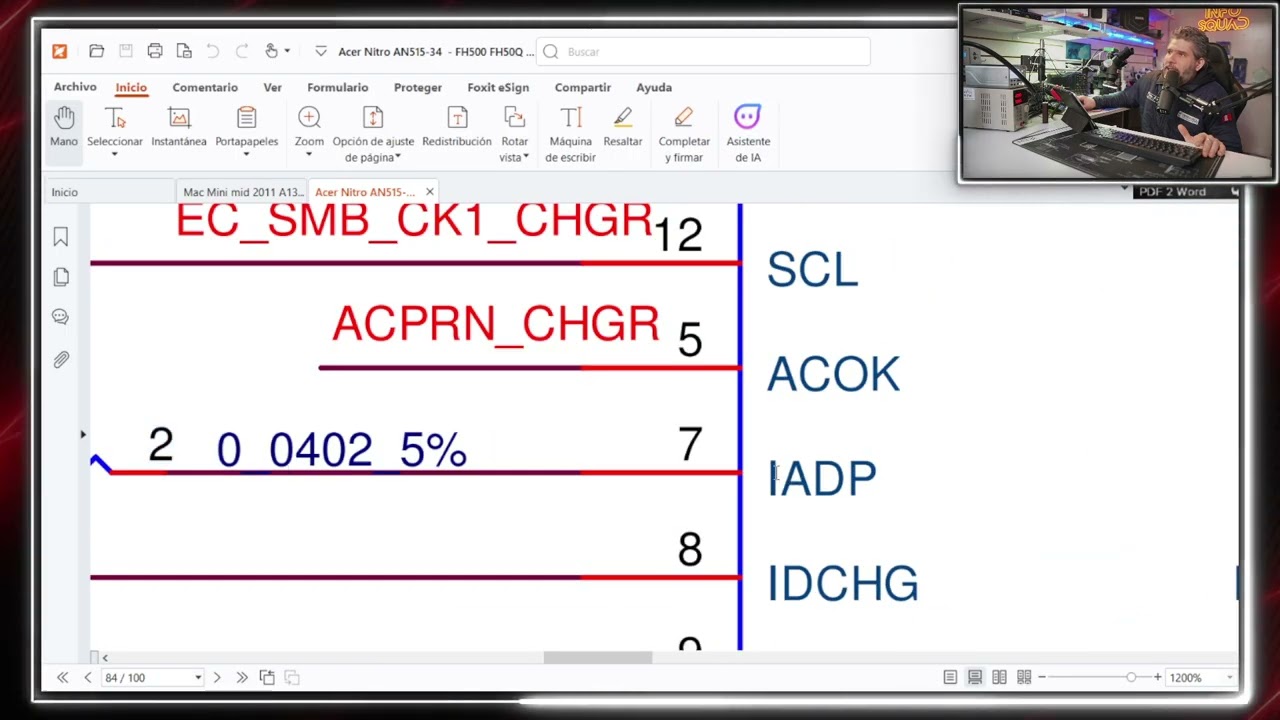Open a file with the folder icon

96,51
